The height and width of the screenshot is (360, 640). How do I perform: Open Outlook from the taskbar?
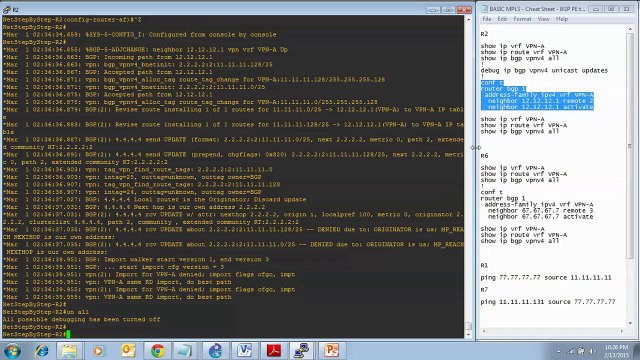coord(128,351)
